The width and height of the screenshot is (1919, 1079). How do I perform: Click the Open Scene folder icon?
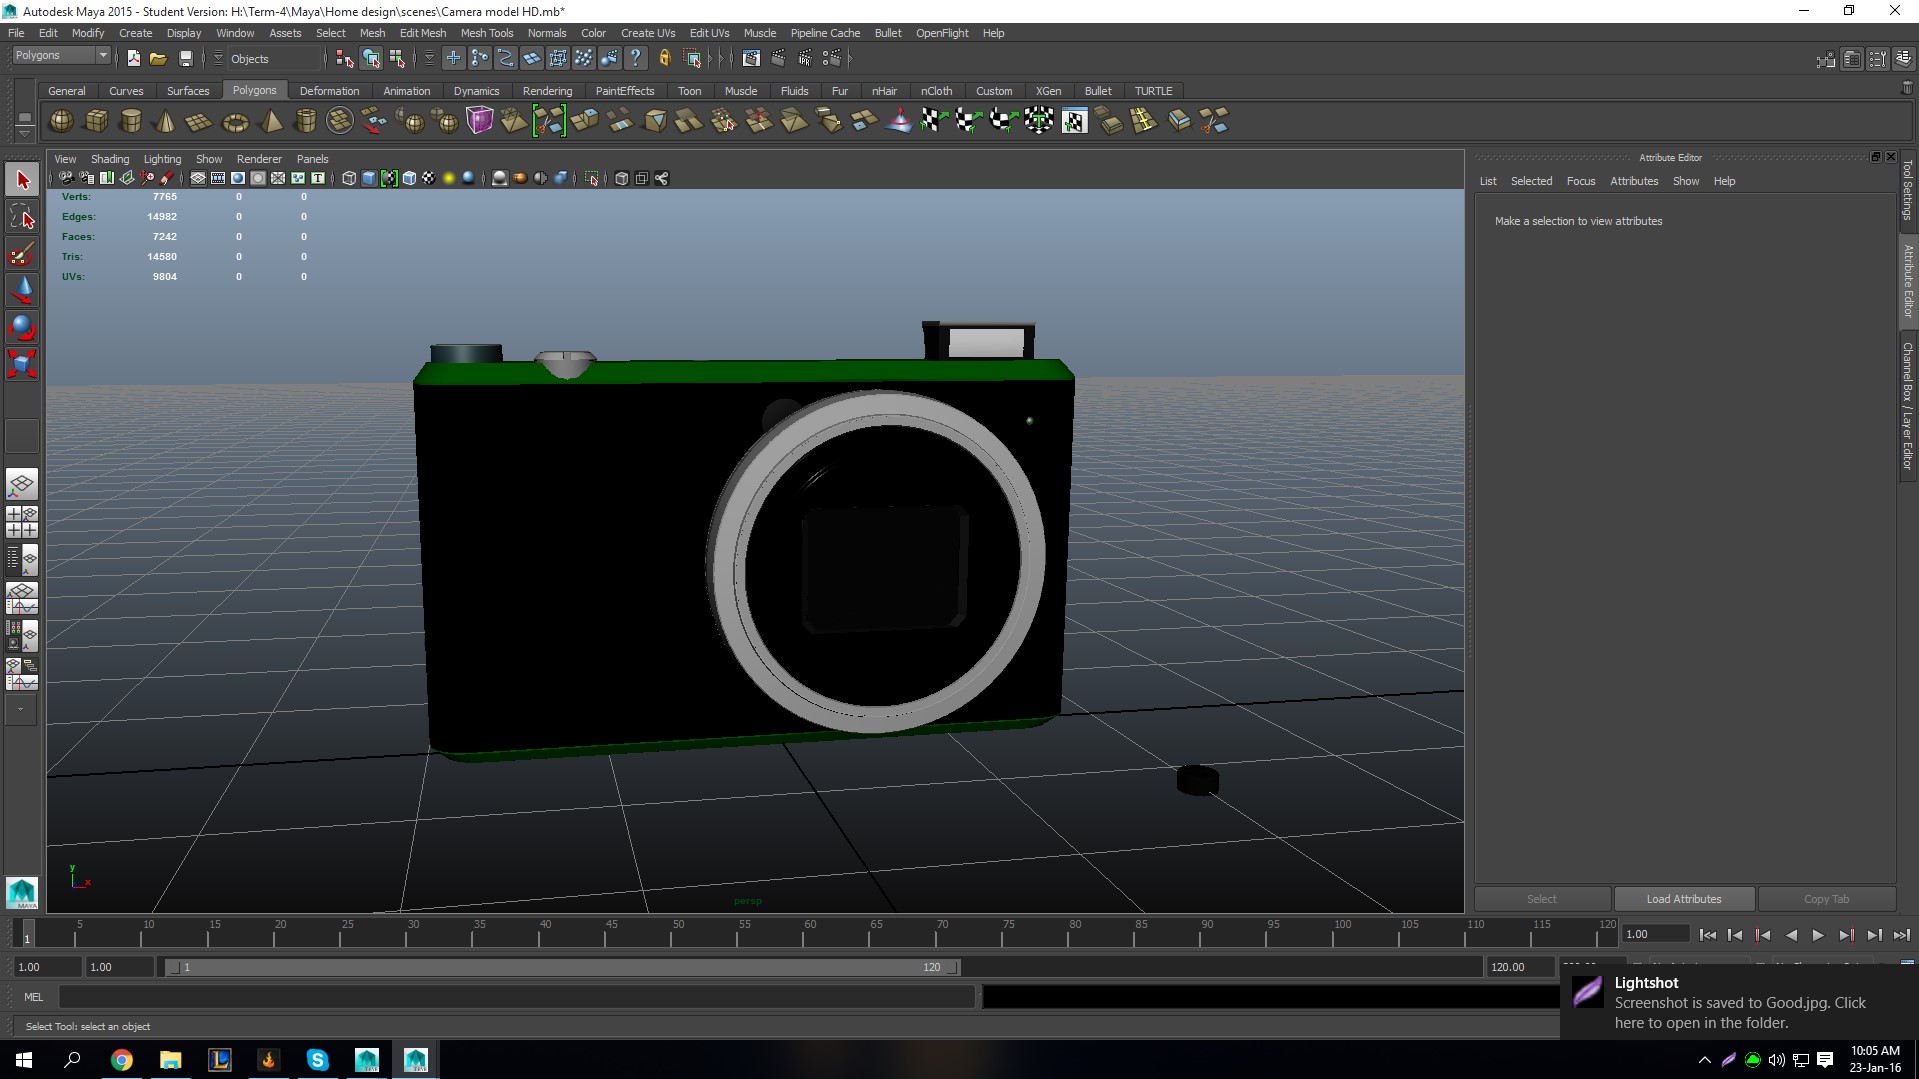(158, 59)
